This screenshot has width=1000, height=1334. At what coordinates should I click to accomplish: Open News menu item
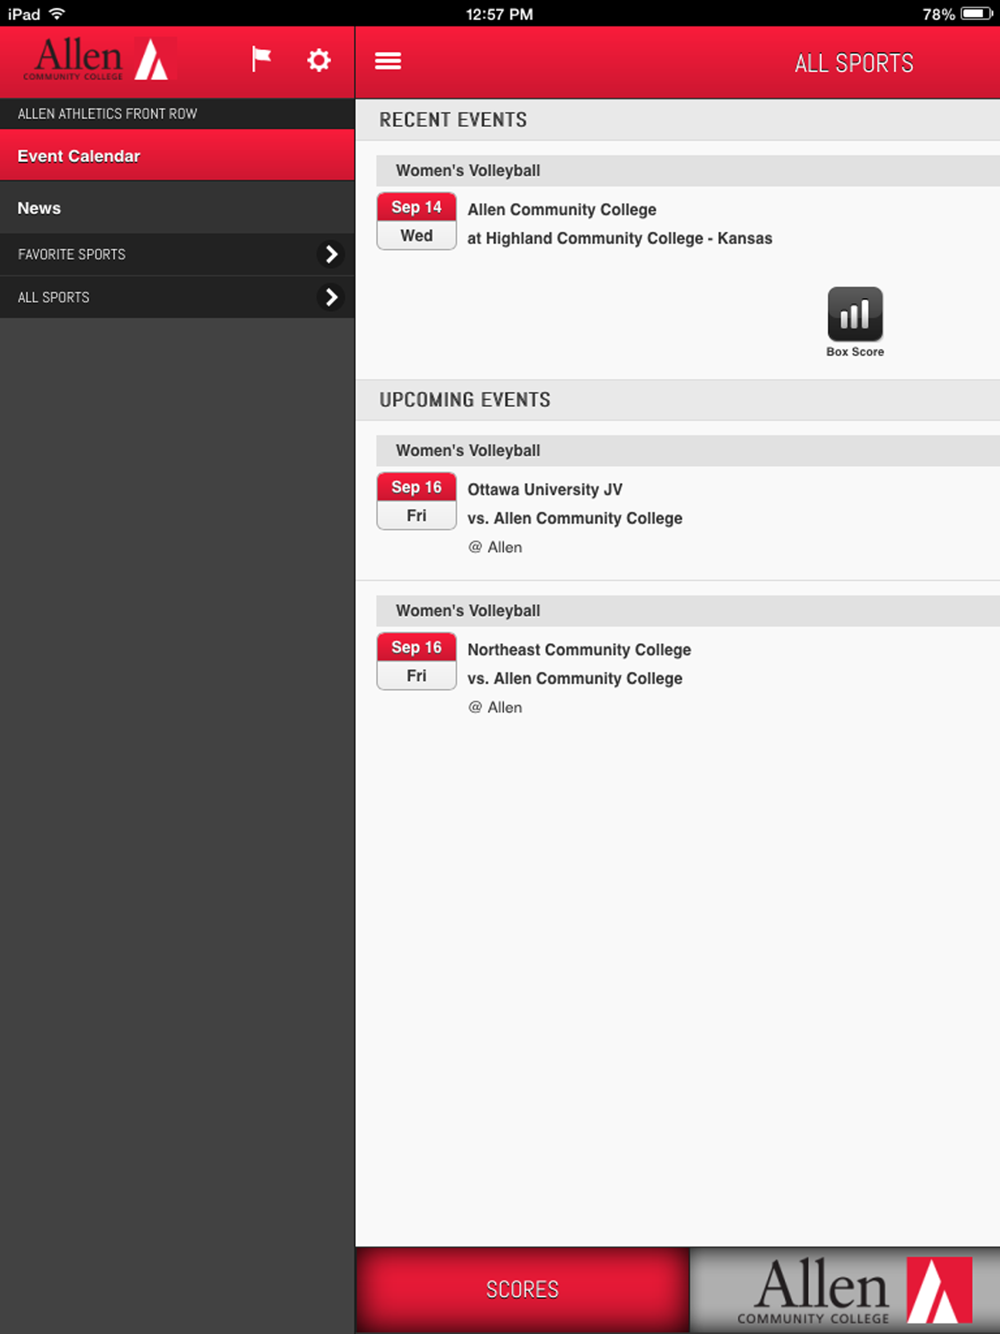tap(177, 208)
